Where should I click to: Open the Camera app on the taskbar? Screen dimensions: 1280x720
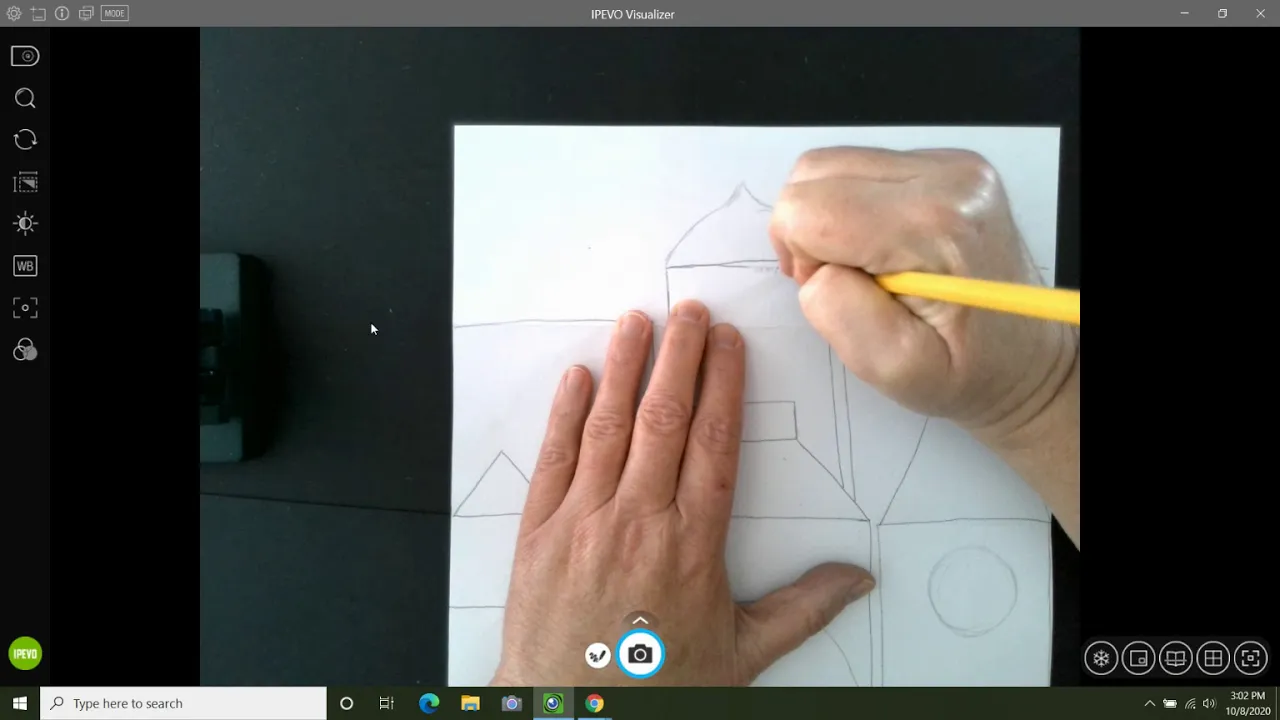(x=511, y=703)
